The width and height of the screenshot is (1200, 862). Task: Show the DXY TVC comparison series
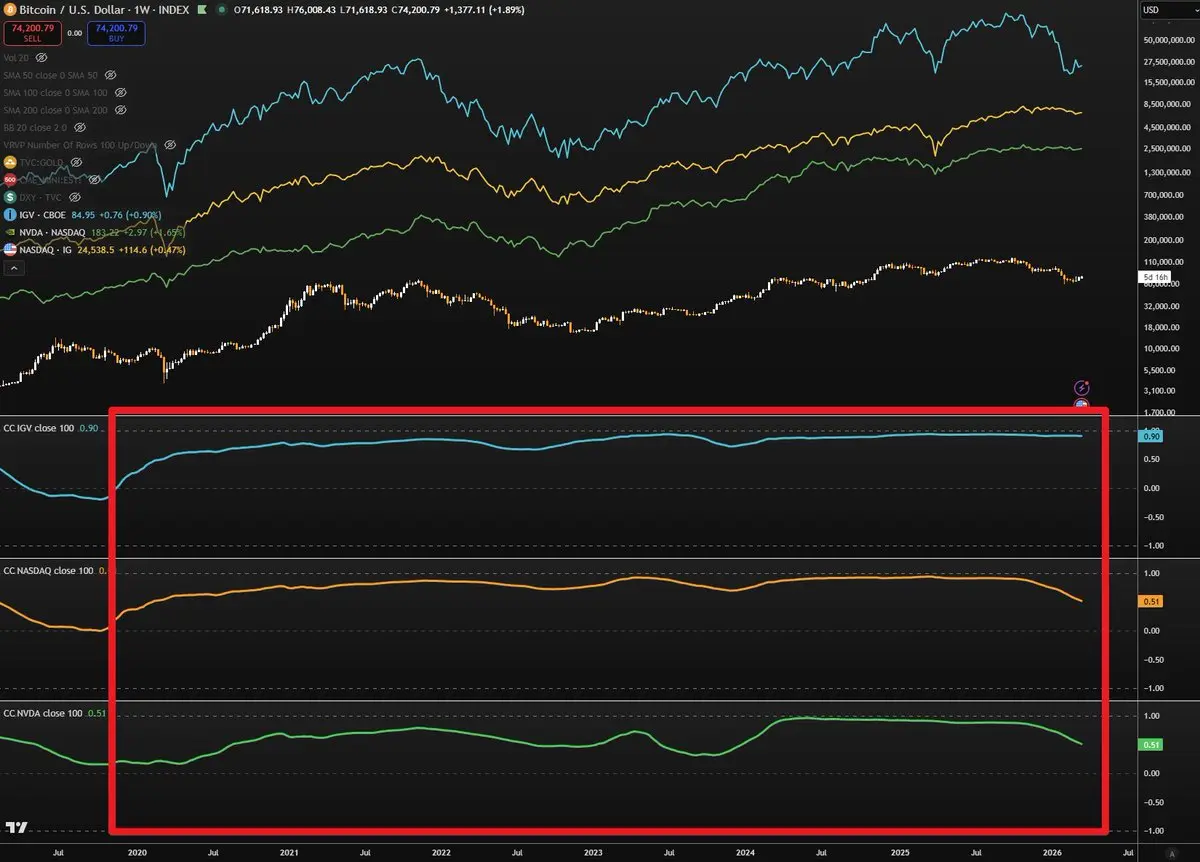tap(75, 197)
